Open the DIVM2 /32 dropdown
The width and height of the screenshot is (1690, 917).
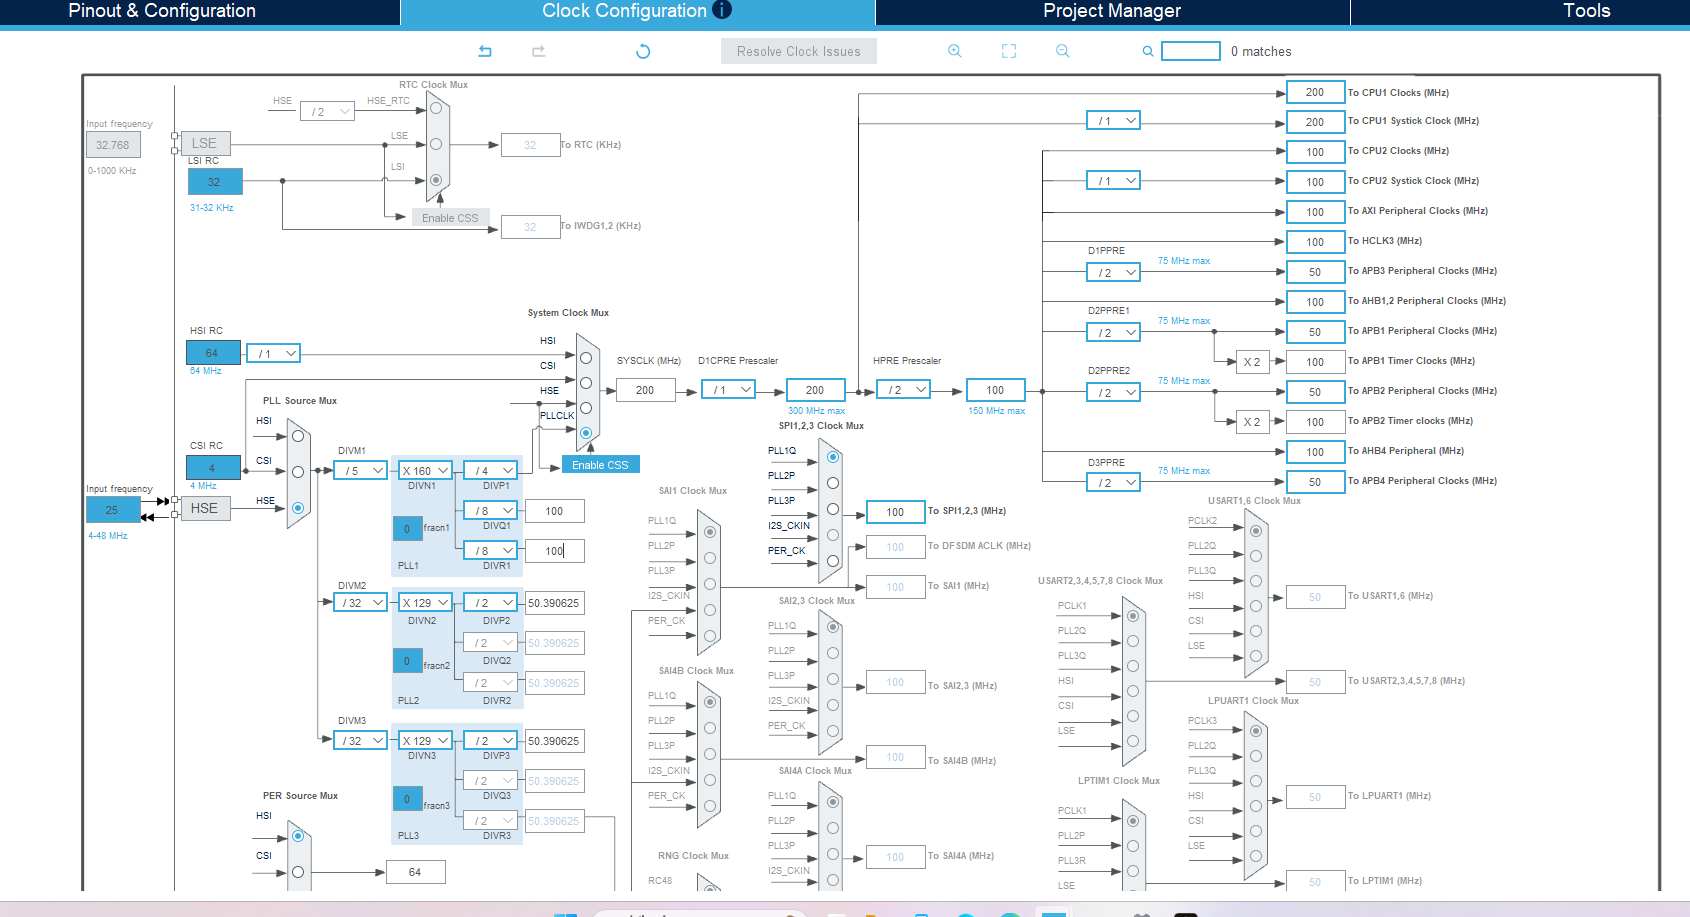click(361, 602)
